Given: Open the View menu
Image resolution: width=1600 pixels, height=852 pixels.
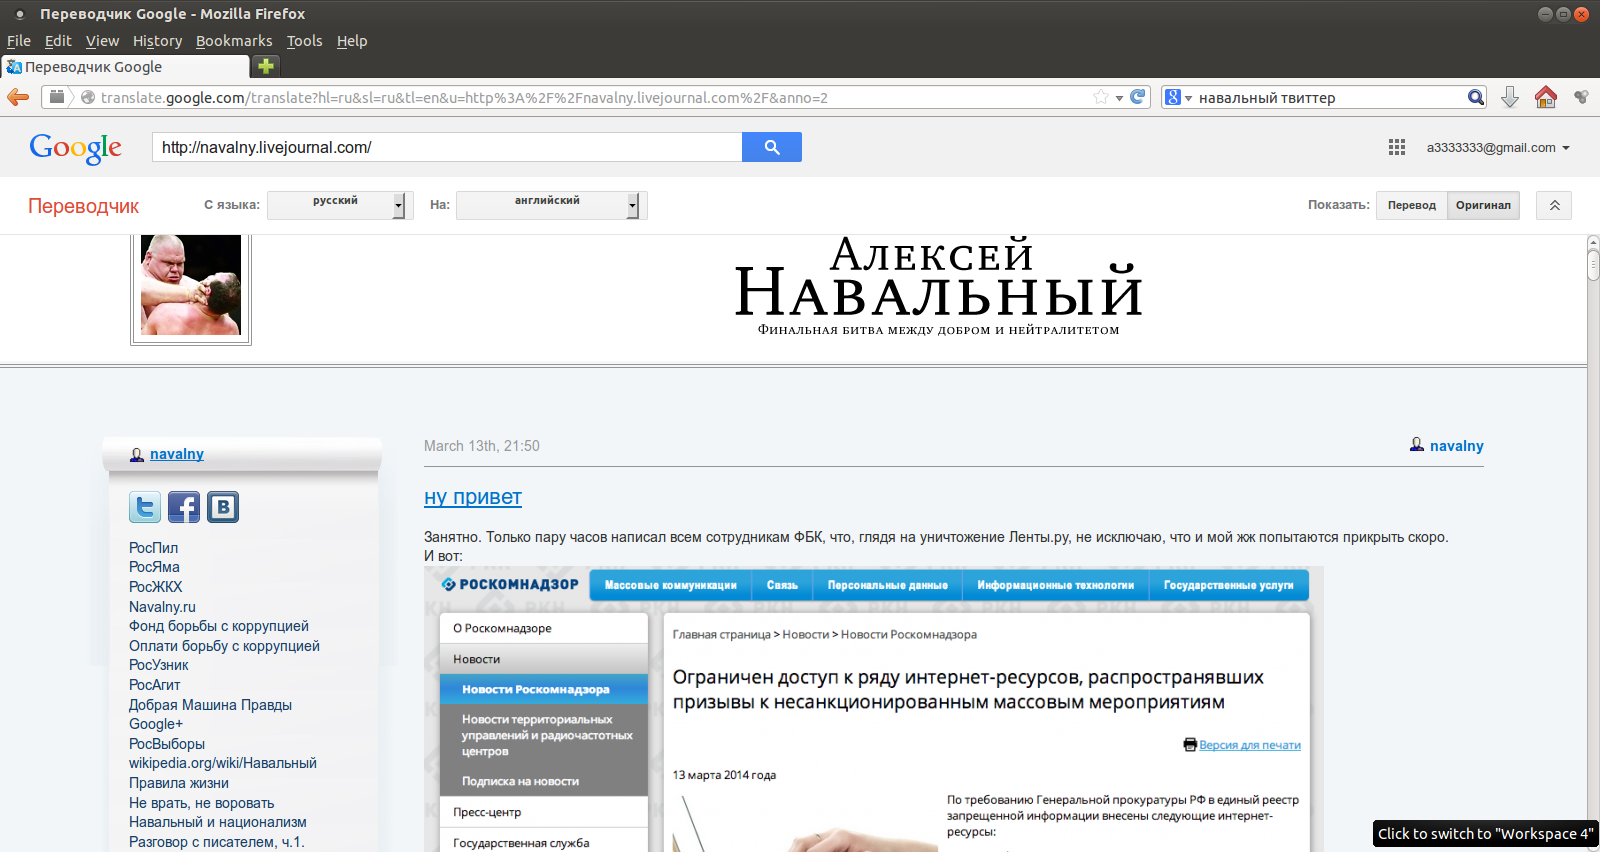Looking at the screenshot, I should 102,41.
